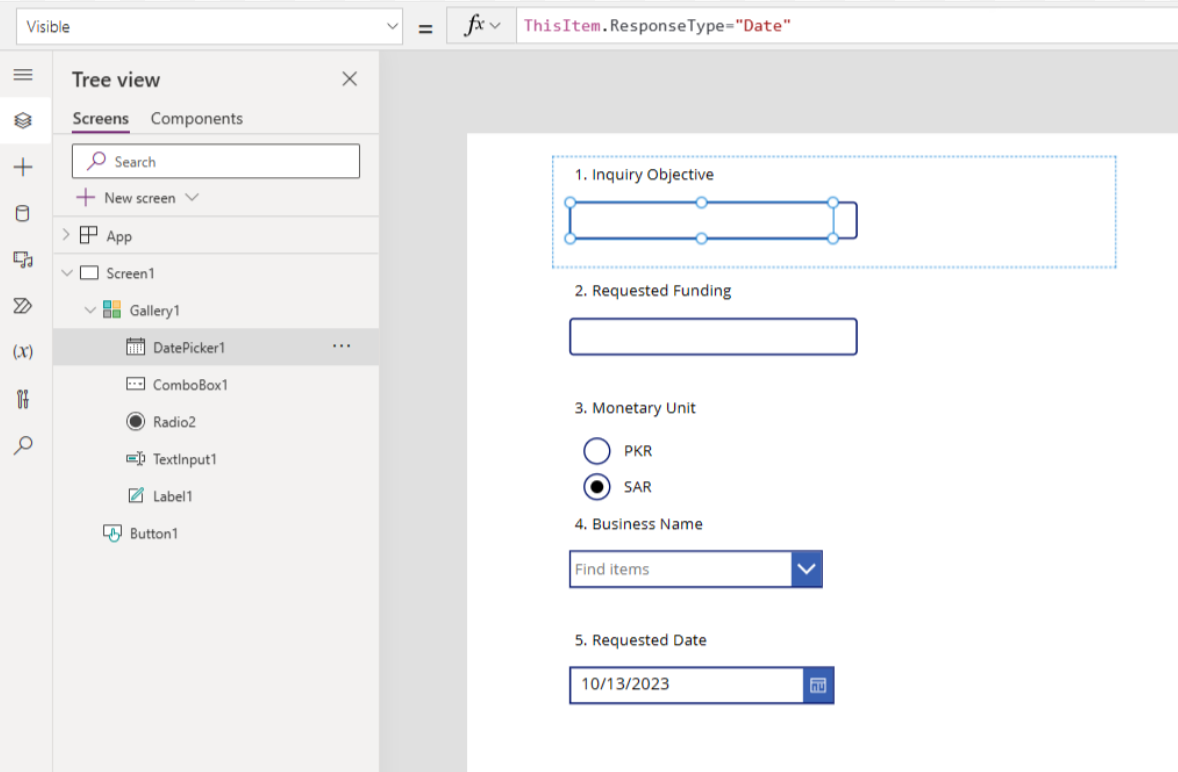1178x772 pixels.
Task: Collapse the Gallery1 tree node
Action: [90, 311]
